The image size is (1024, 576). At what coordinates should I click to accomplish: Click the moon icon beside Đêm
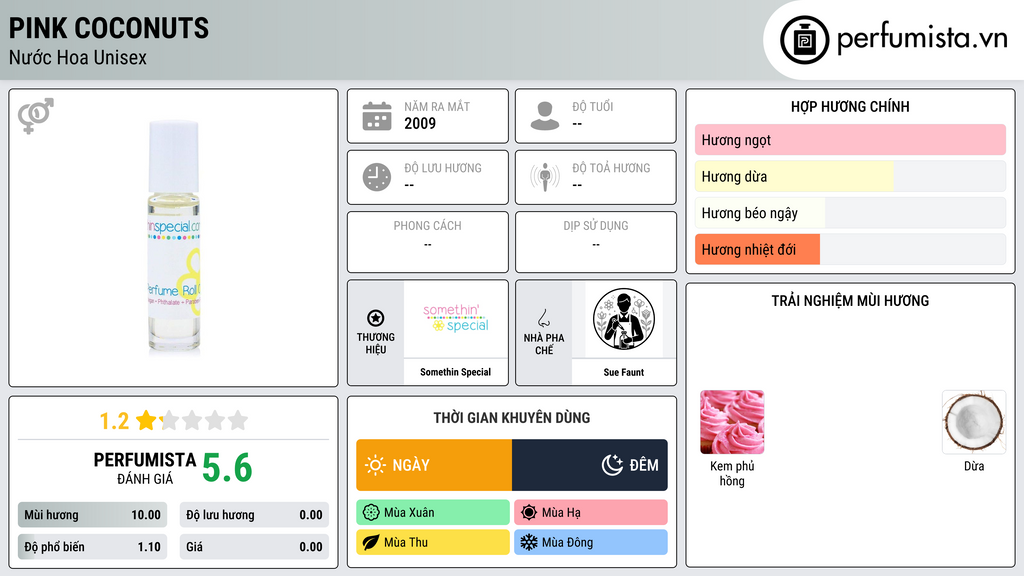pyautogui.click(x=612, y=465)
